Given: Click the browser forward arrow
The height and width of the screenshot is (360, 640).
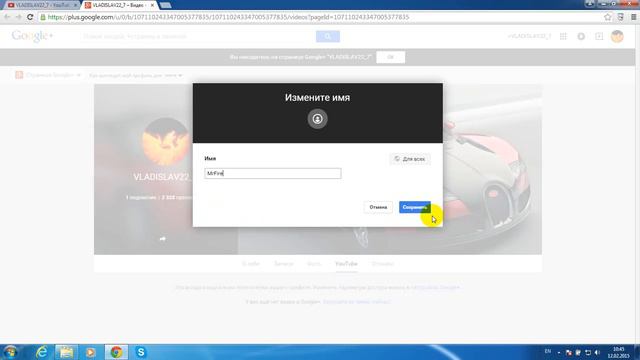Looking at the screenshot, I should point(18,17).
